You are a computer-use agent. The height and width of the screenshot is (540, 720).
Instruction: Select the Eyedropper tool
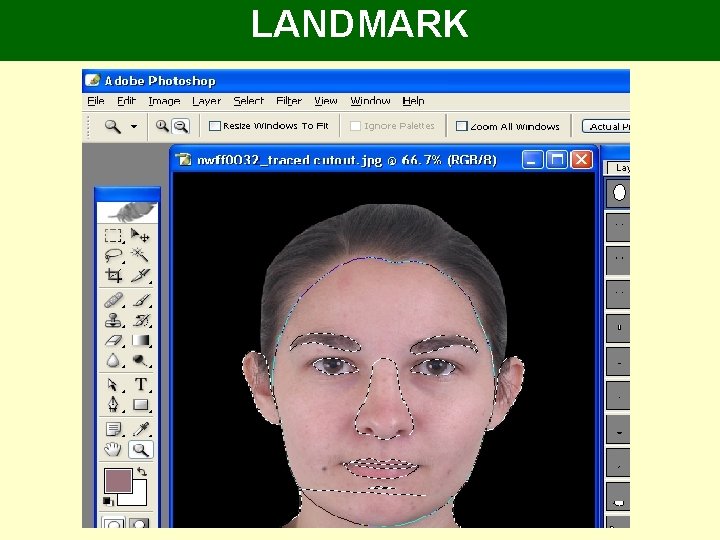click(140, 429)
